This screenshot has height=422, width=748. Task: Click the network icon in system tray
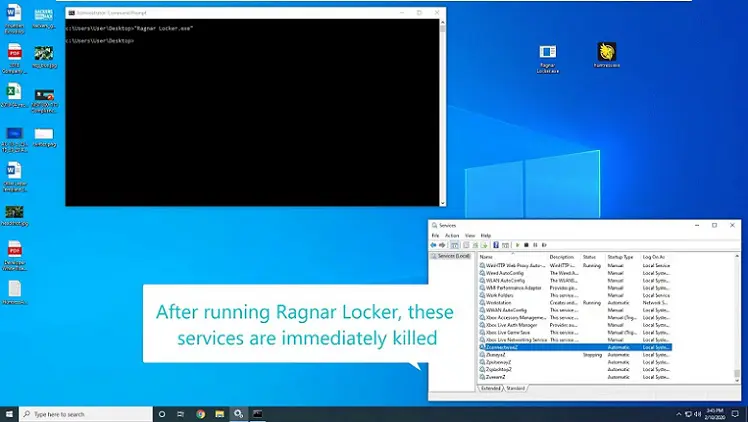688,414
